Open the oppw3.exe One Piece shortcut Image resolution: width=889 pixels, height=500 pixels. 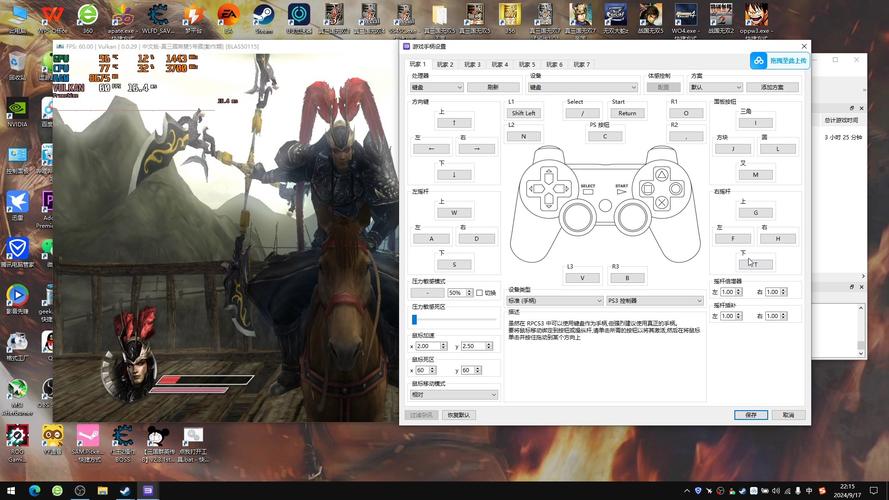(755, 18)
